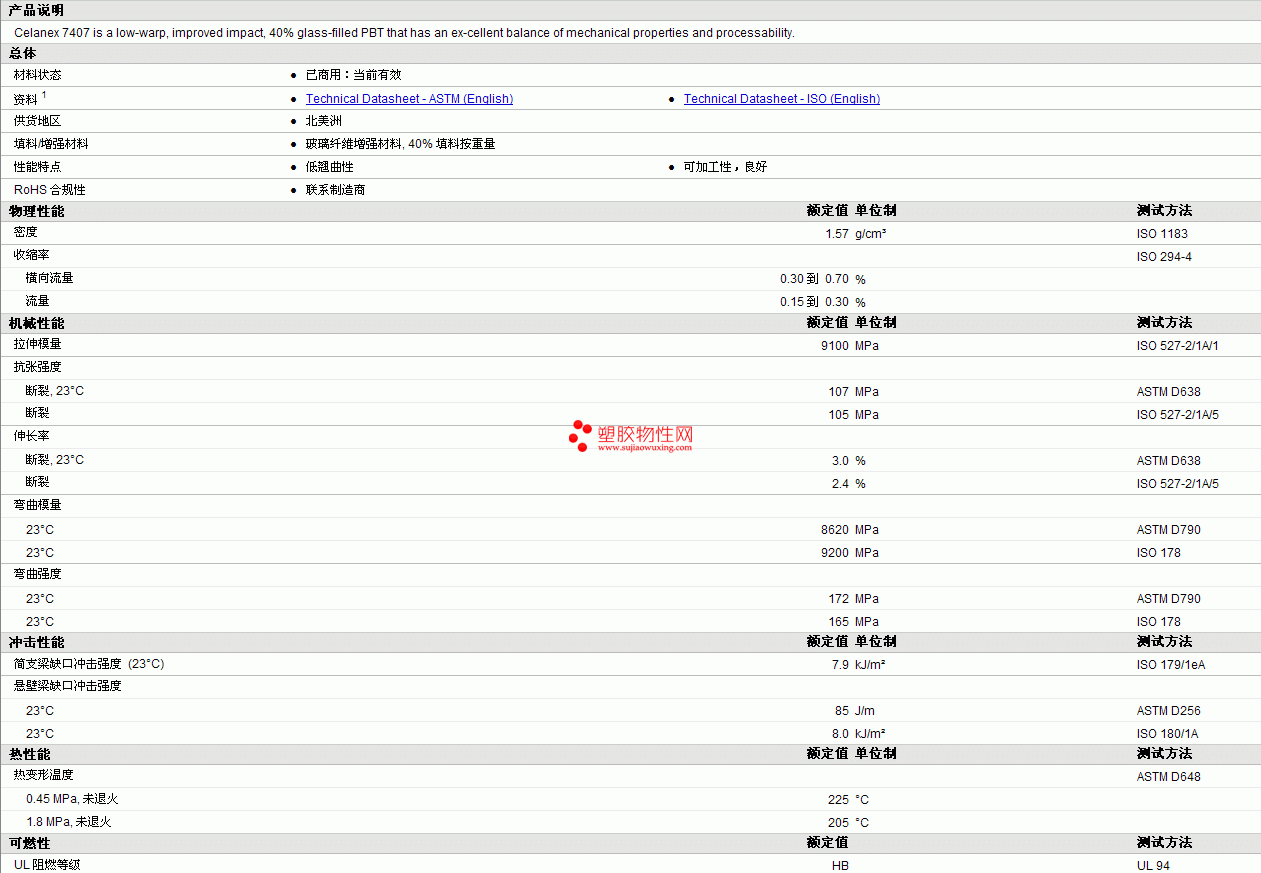Click the 总体 section header
The image size is (1261, 873).
[x=22, y=53]
